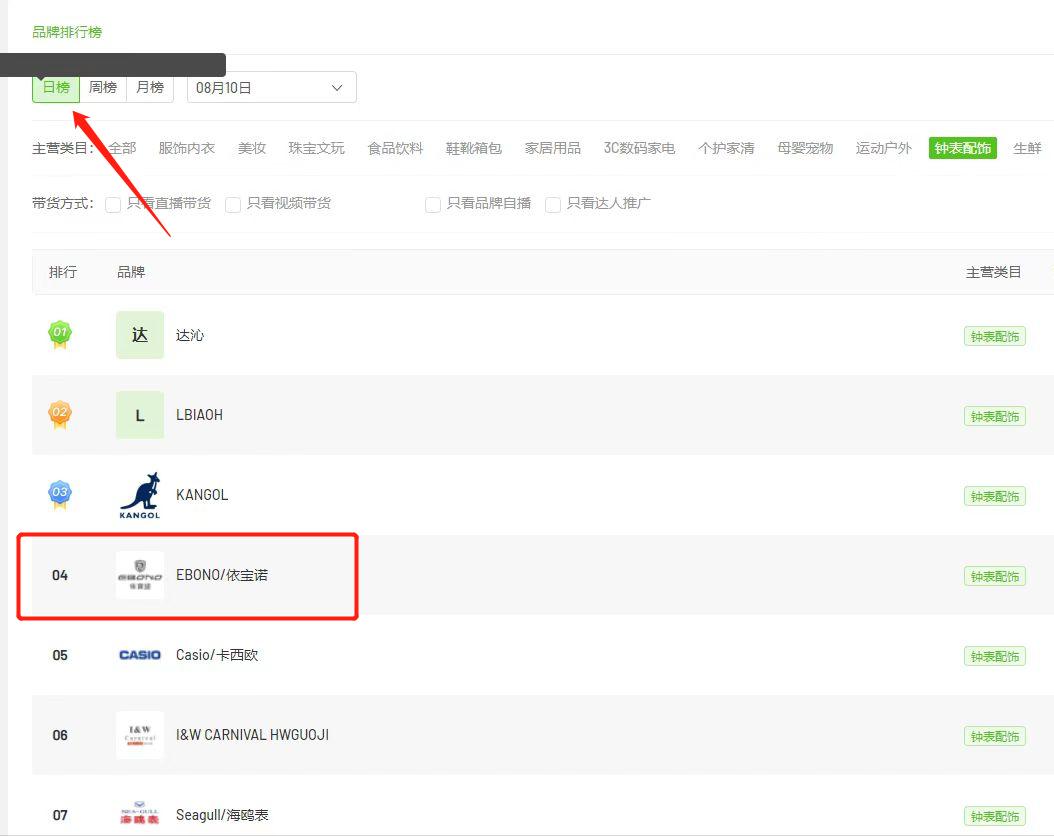Select 母婴宠物 category filter
This screenshot has height=836, width=1054.
(805, 148)
